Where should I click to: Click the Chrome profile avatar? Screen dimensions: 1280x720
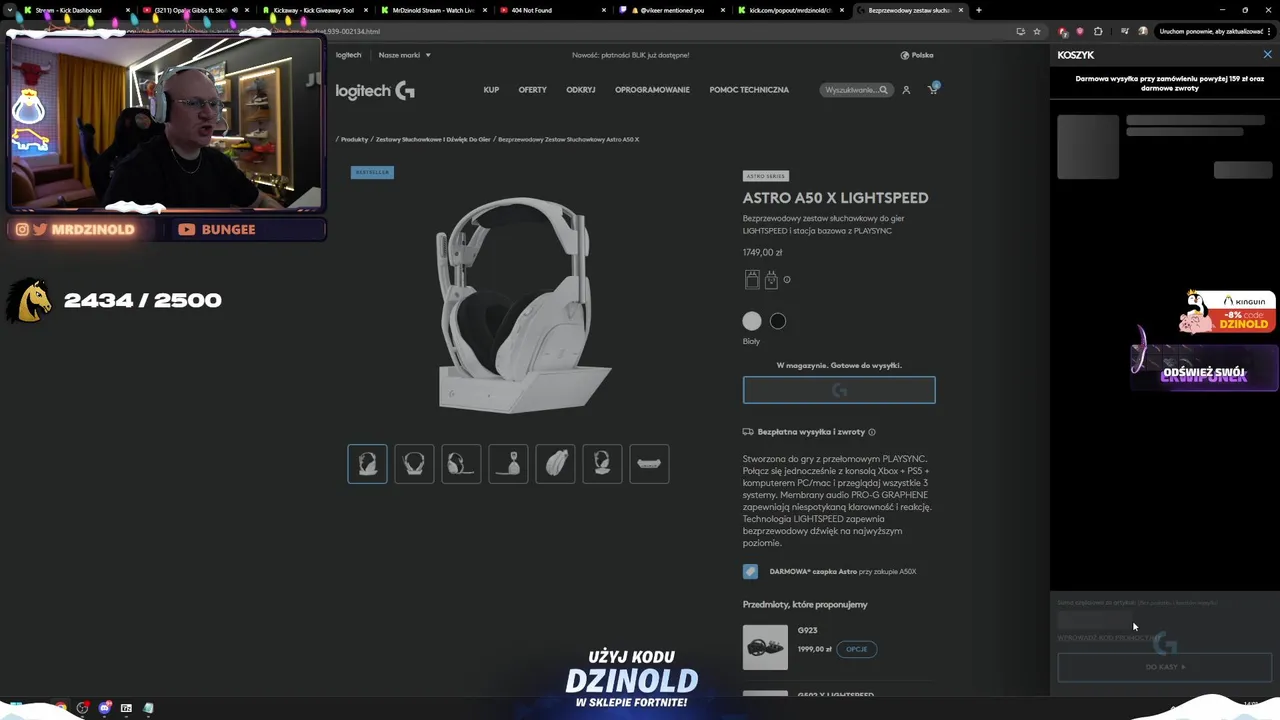(1143, 31)
